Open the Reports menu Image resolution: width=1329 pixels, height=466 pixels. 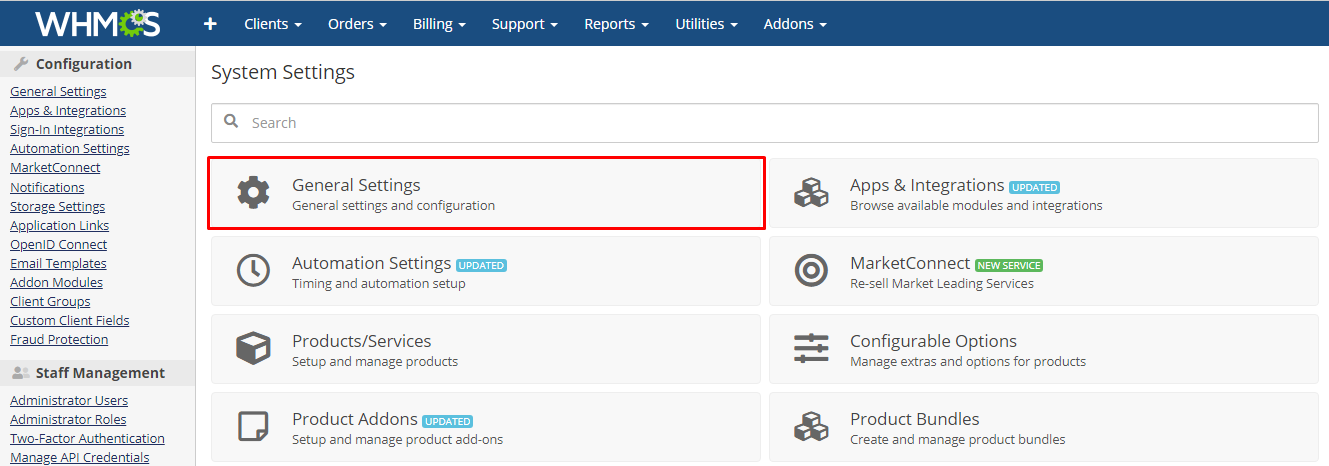tap(616, 24)
